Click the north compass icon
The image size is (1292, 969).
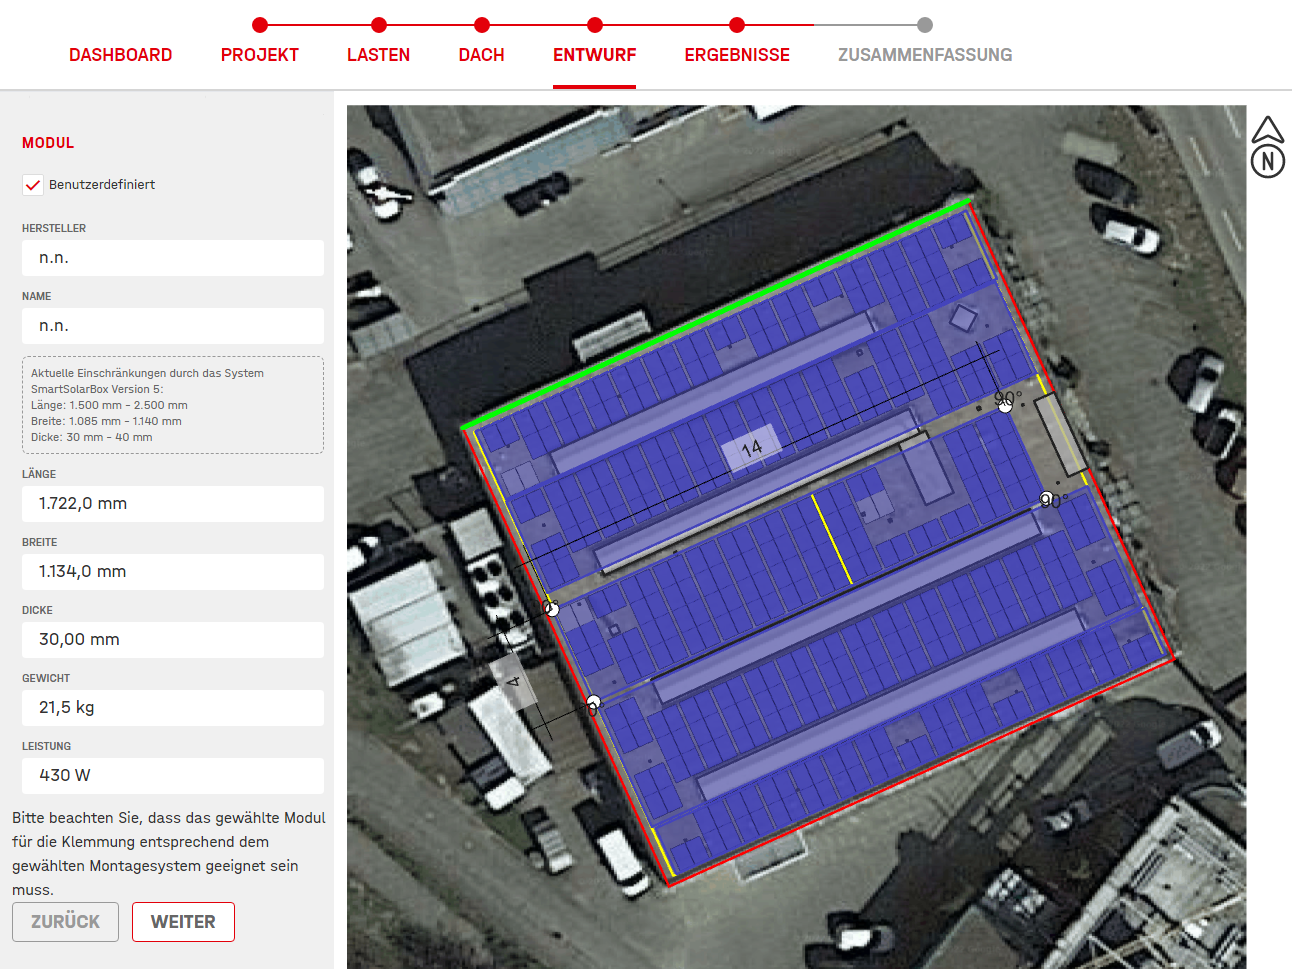(1267, 160)
